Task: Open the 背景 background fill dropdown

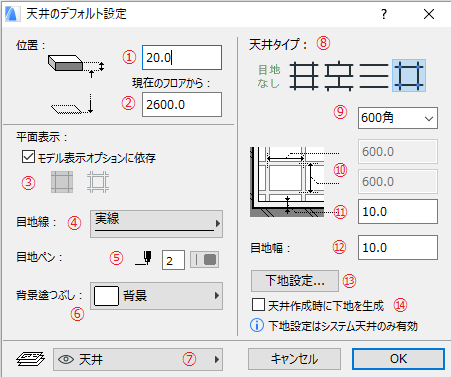Action: pyautogui.click(x=156, y=296)
